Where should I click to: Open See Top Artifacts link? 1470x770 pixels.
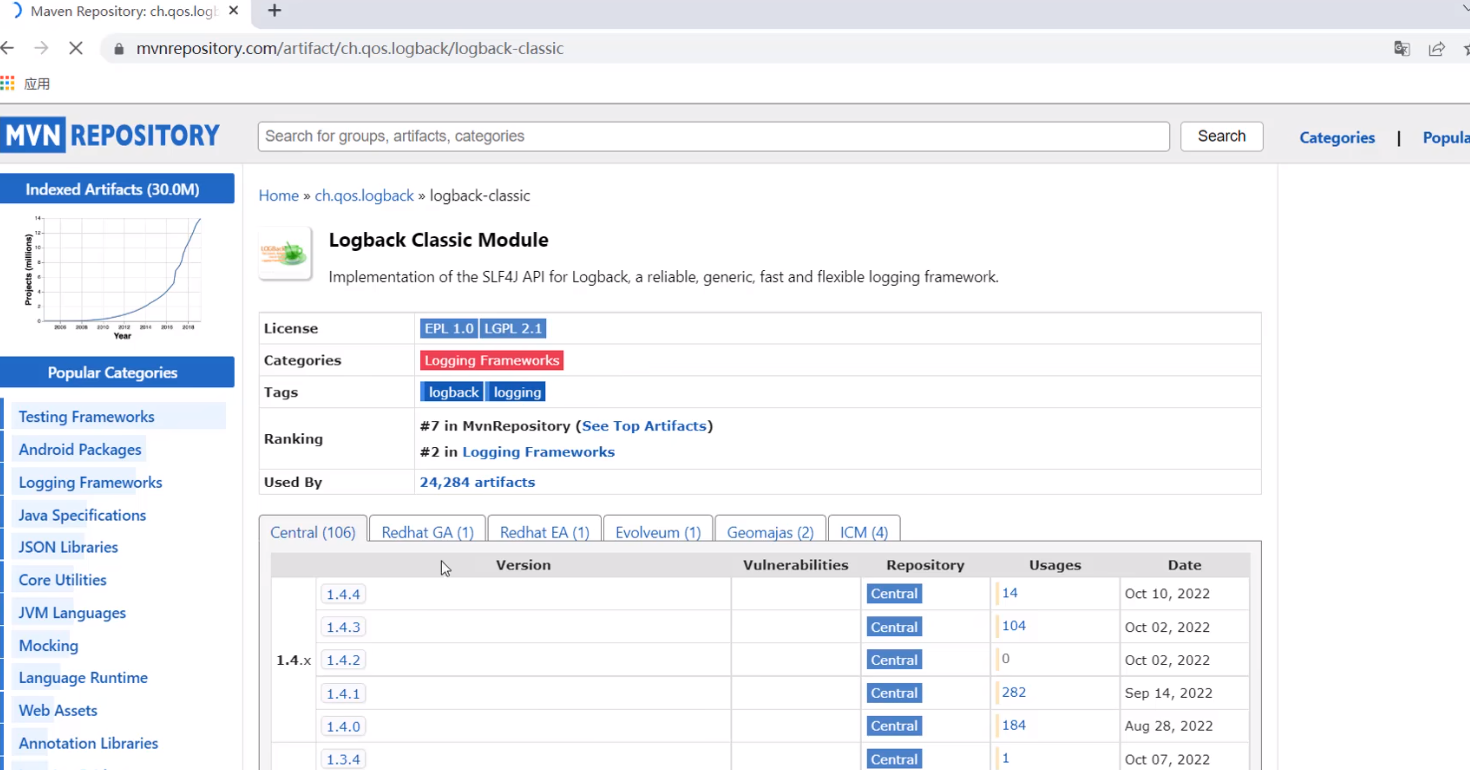click(645, 426)
